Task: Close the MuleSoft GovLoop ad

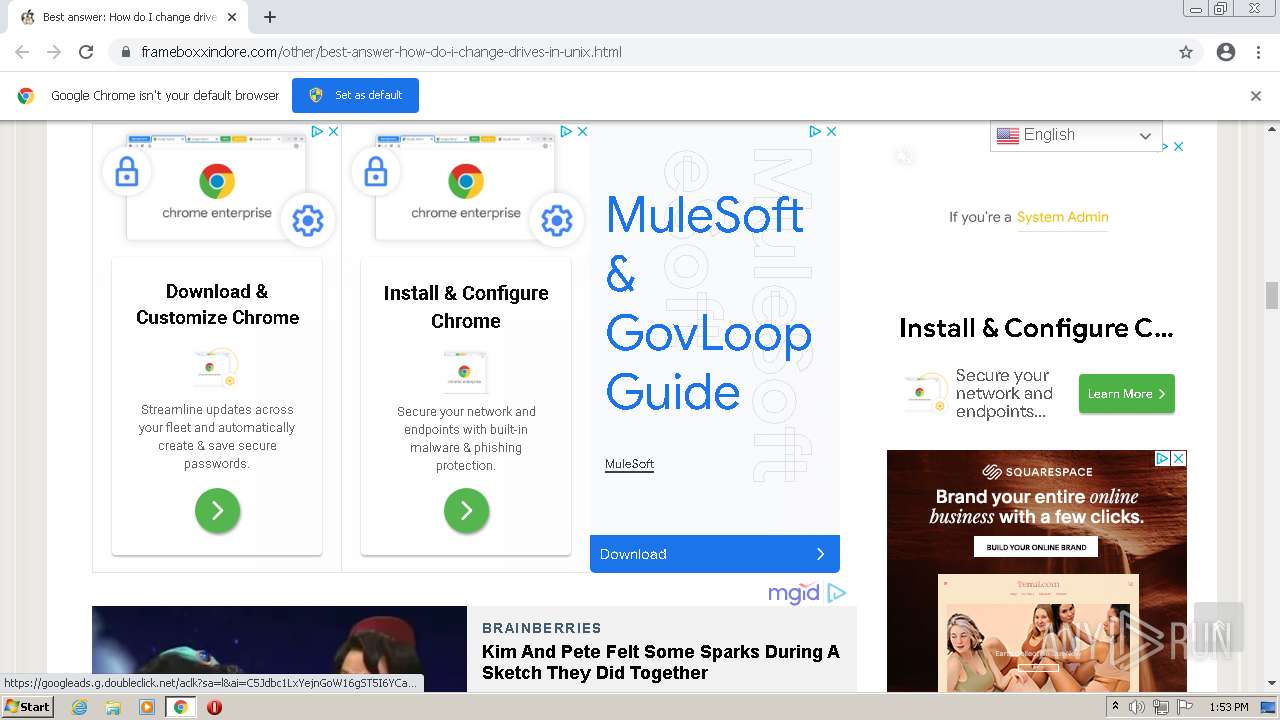Action: (831, 131)
